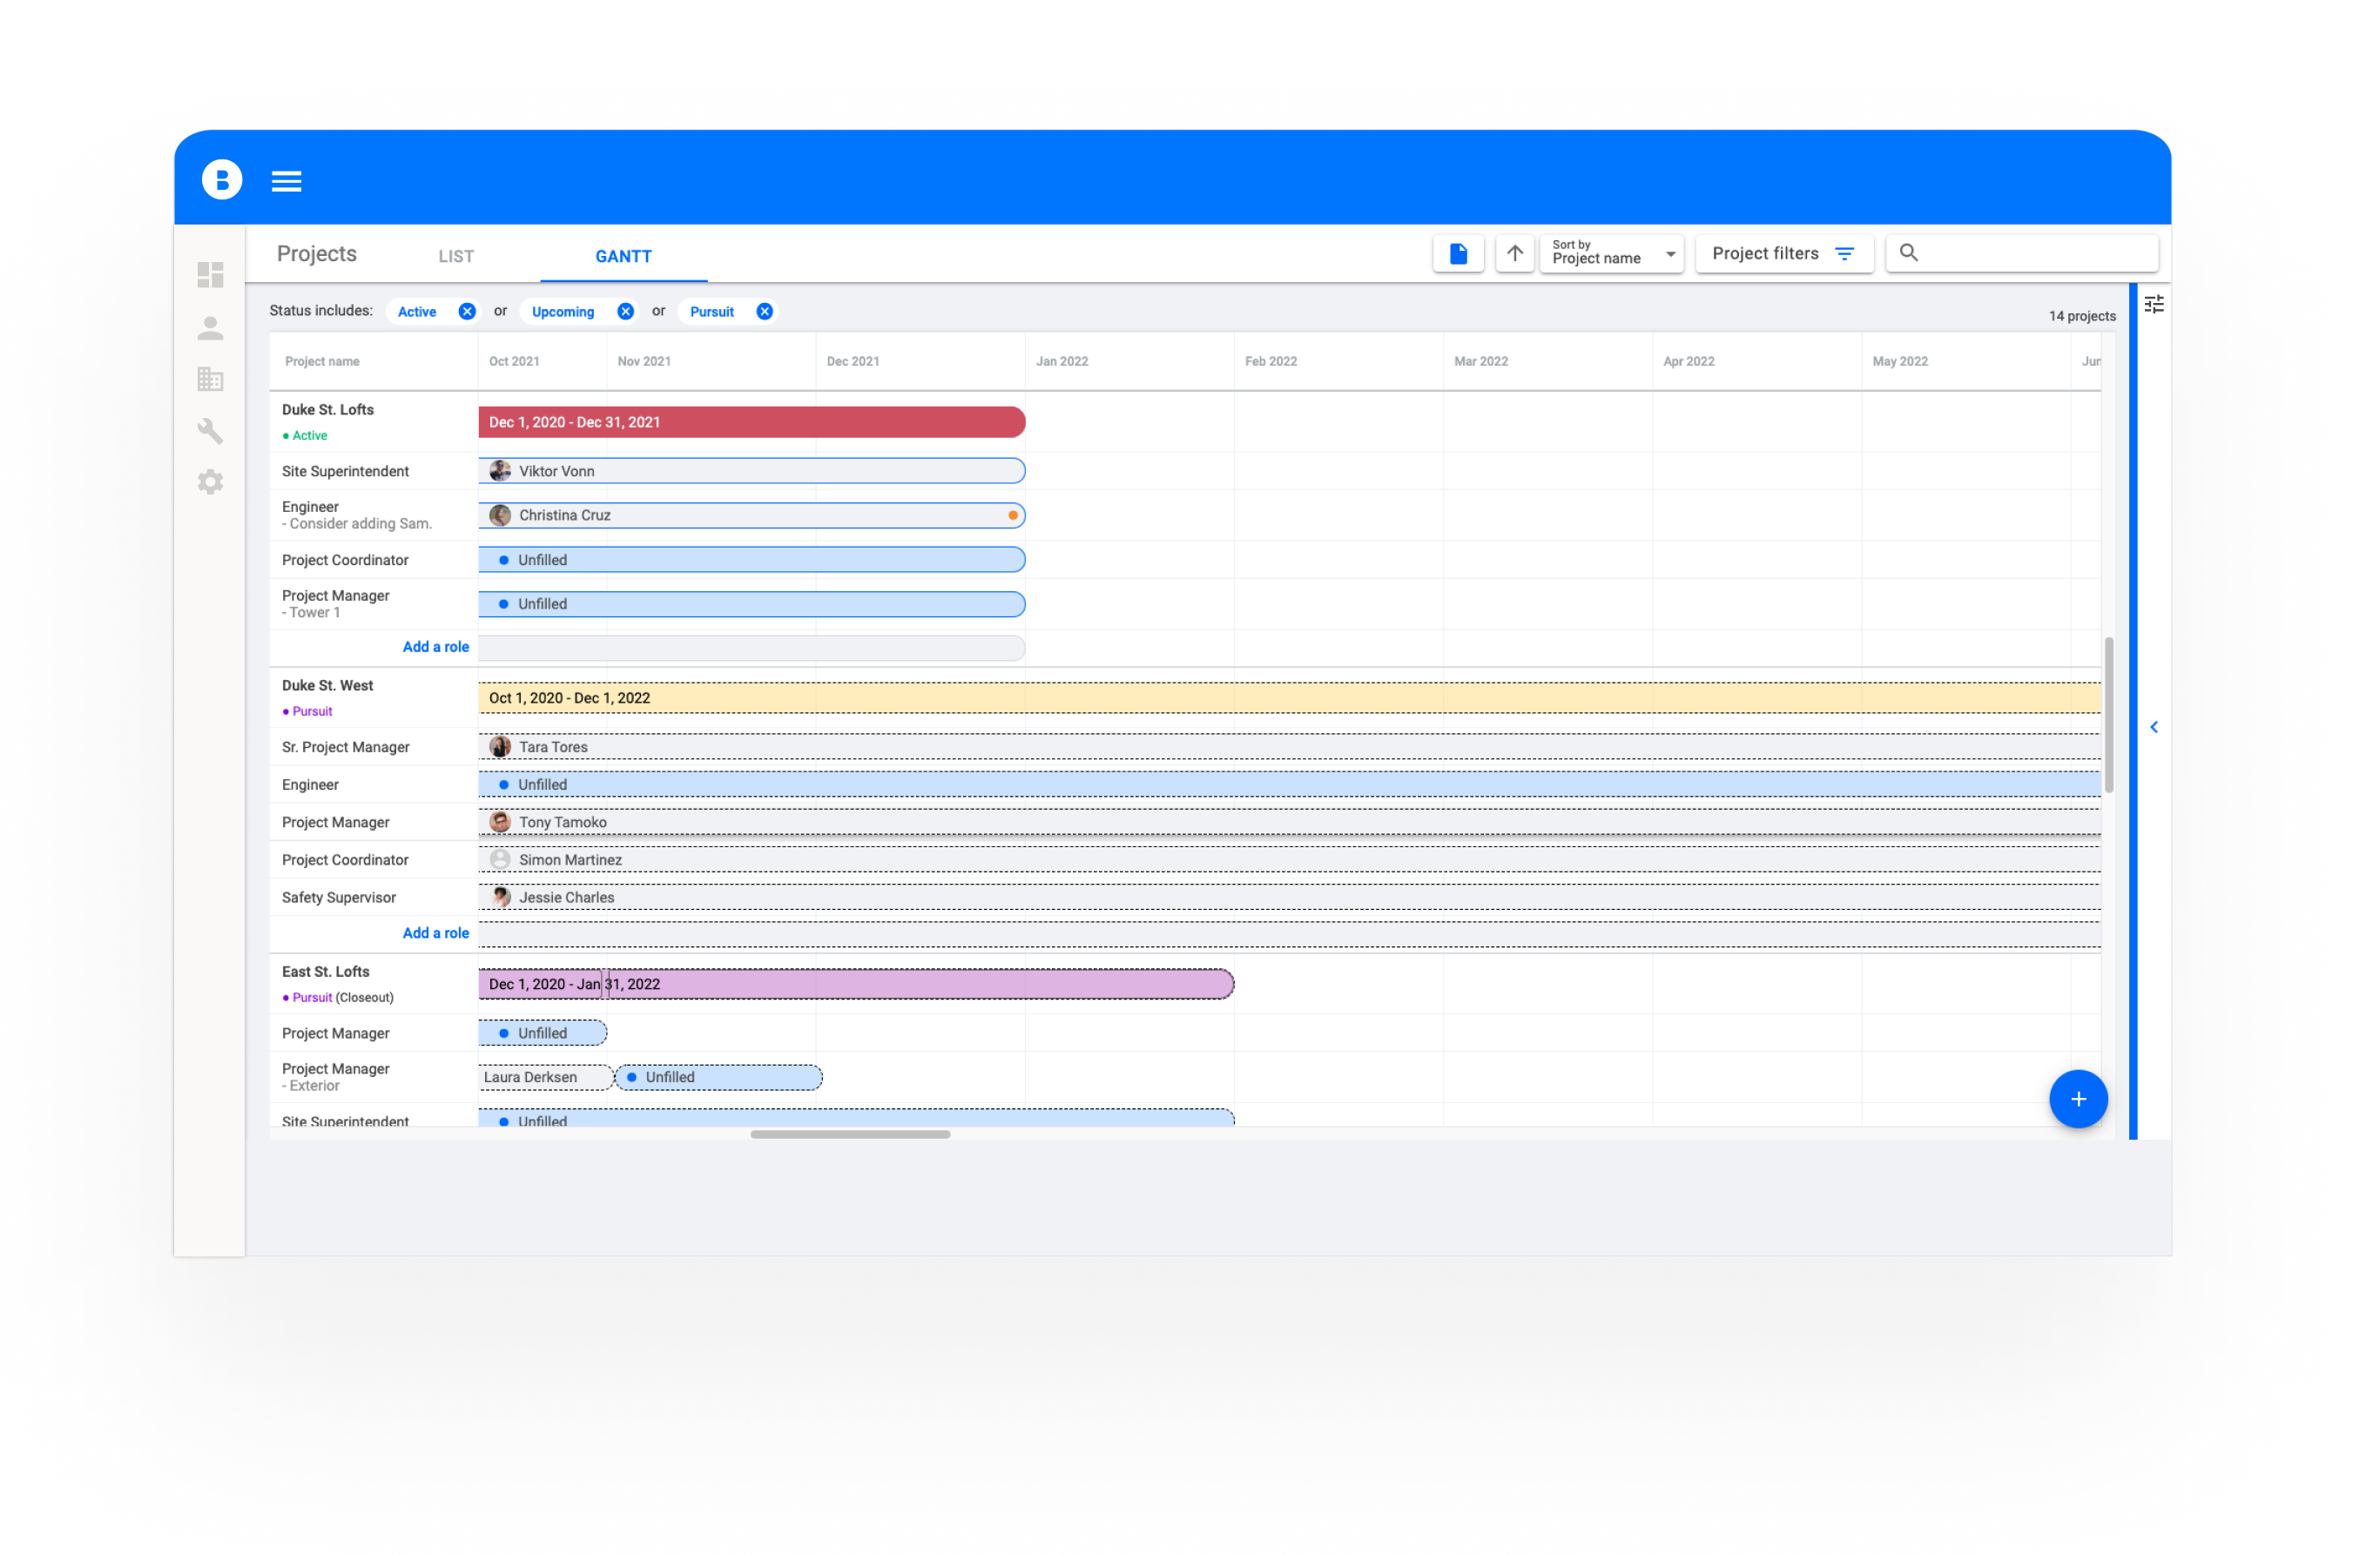
Task: Open the hamburger menu
Action: click(x=286, y=181)
